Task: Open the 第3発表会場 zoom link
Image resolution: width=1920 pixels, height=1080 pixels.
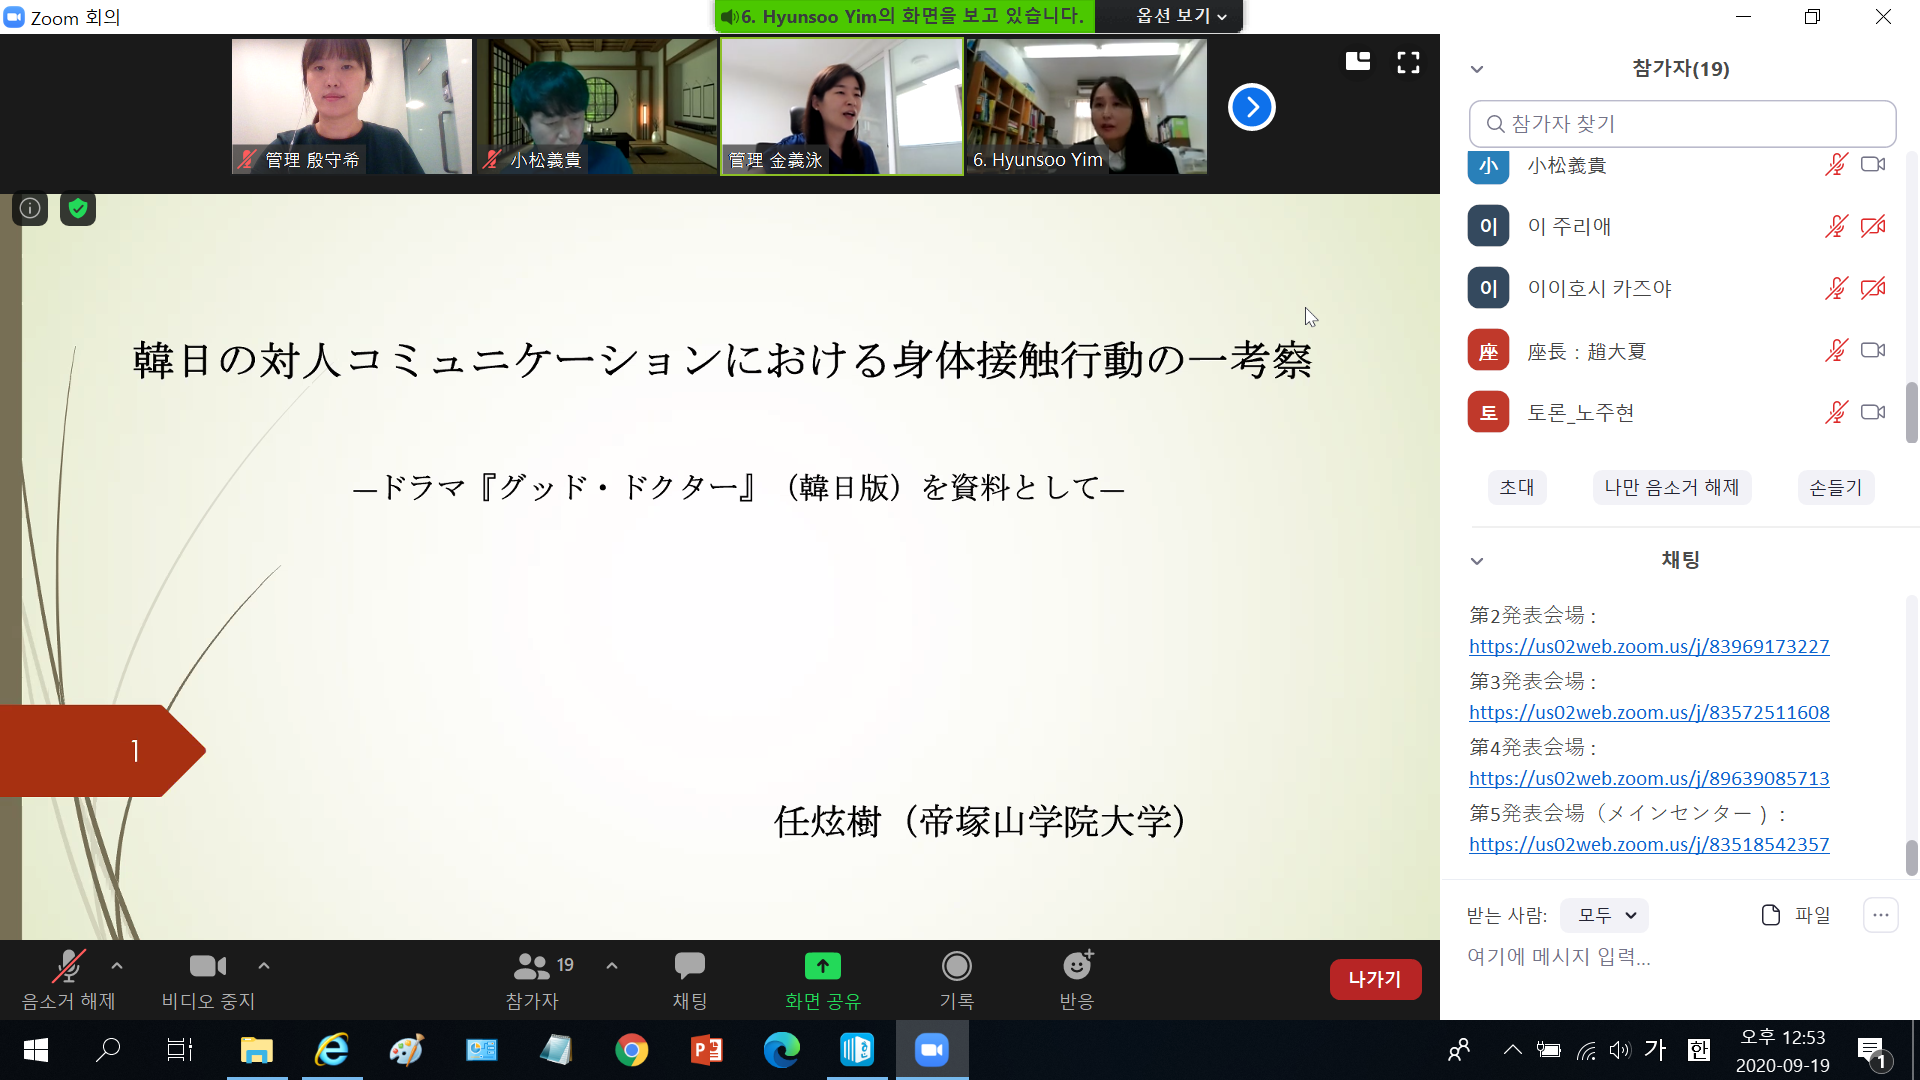Action: pyautogui.click(x=1649, y=712)
